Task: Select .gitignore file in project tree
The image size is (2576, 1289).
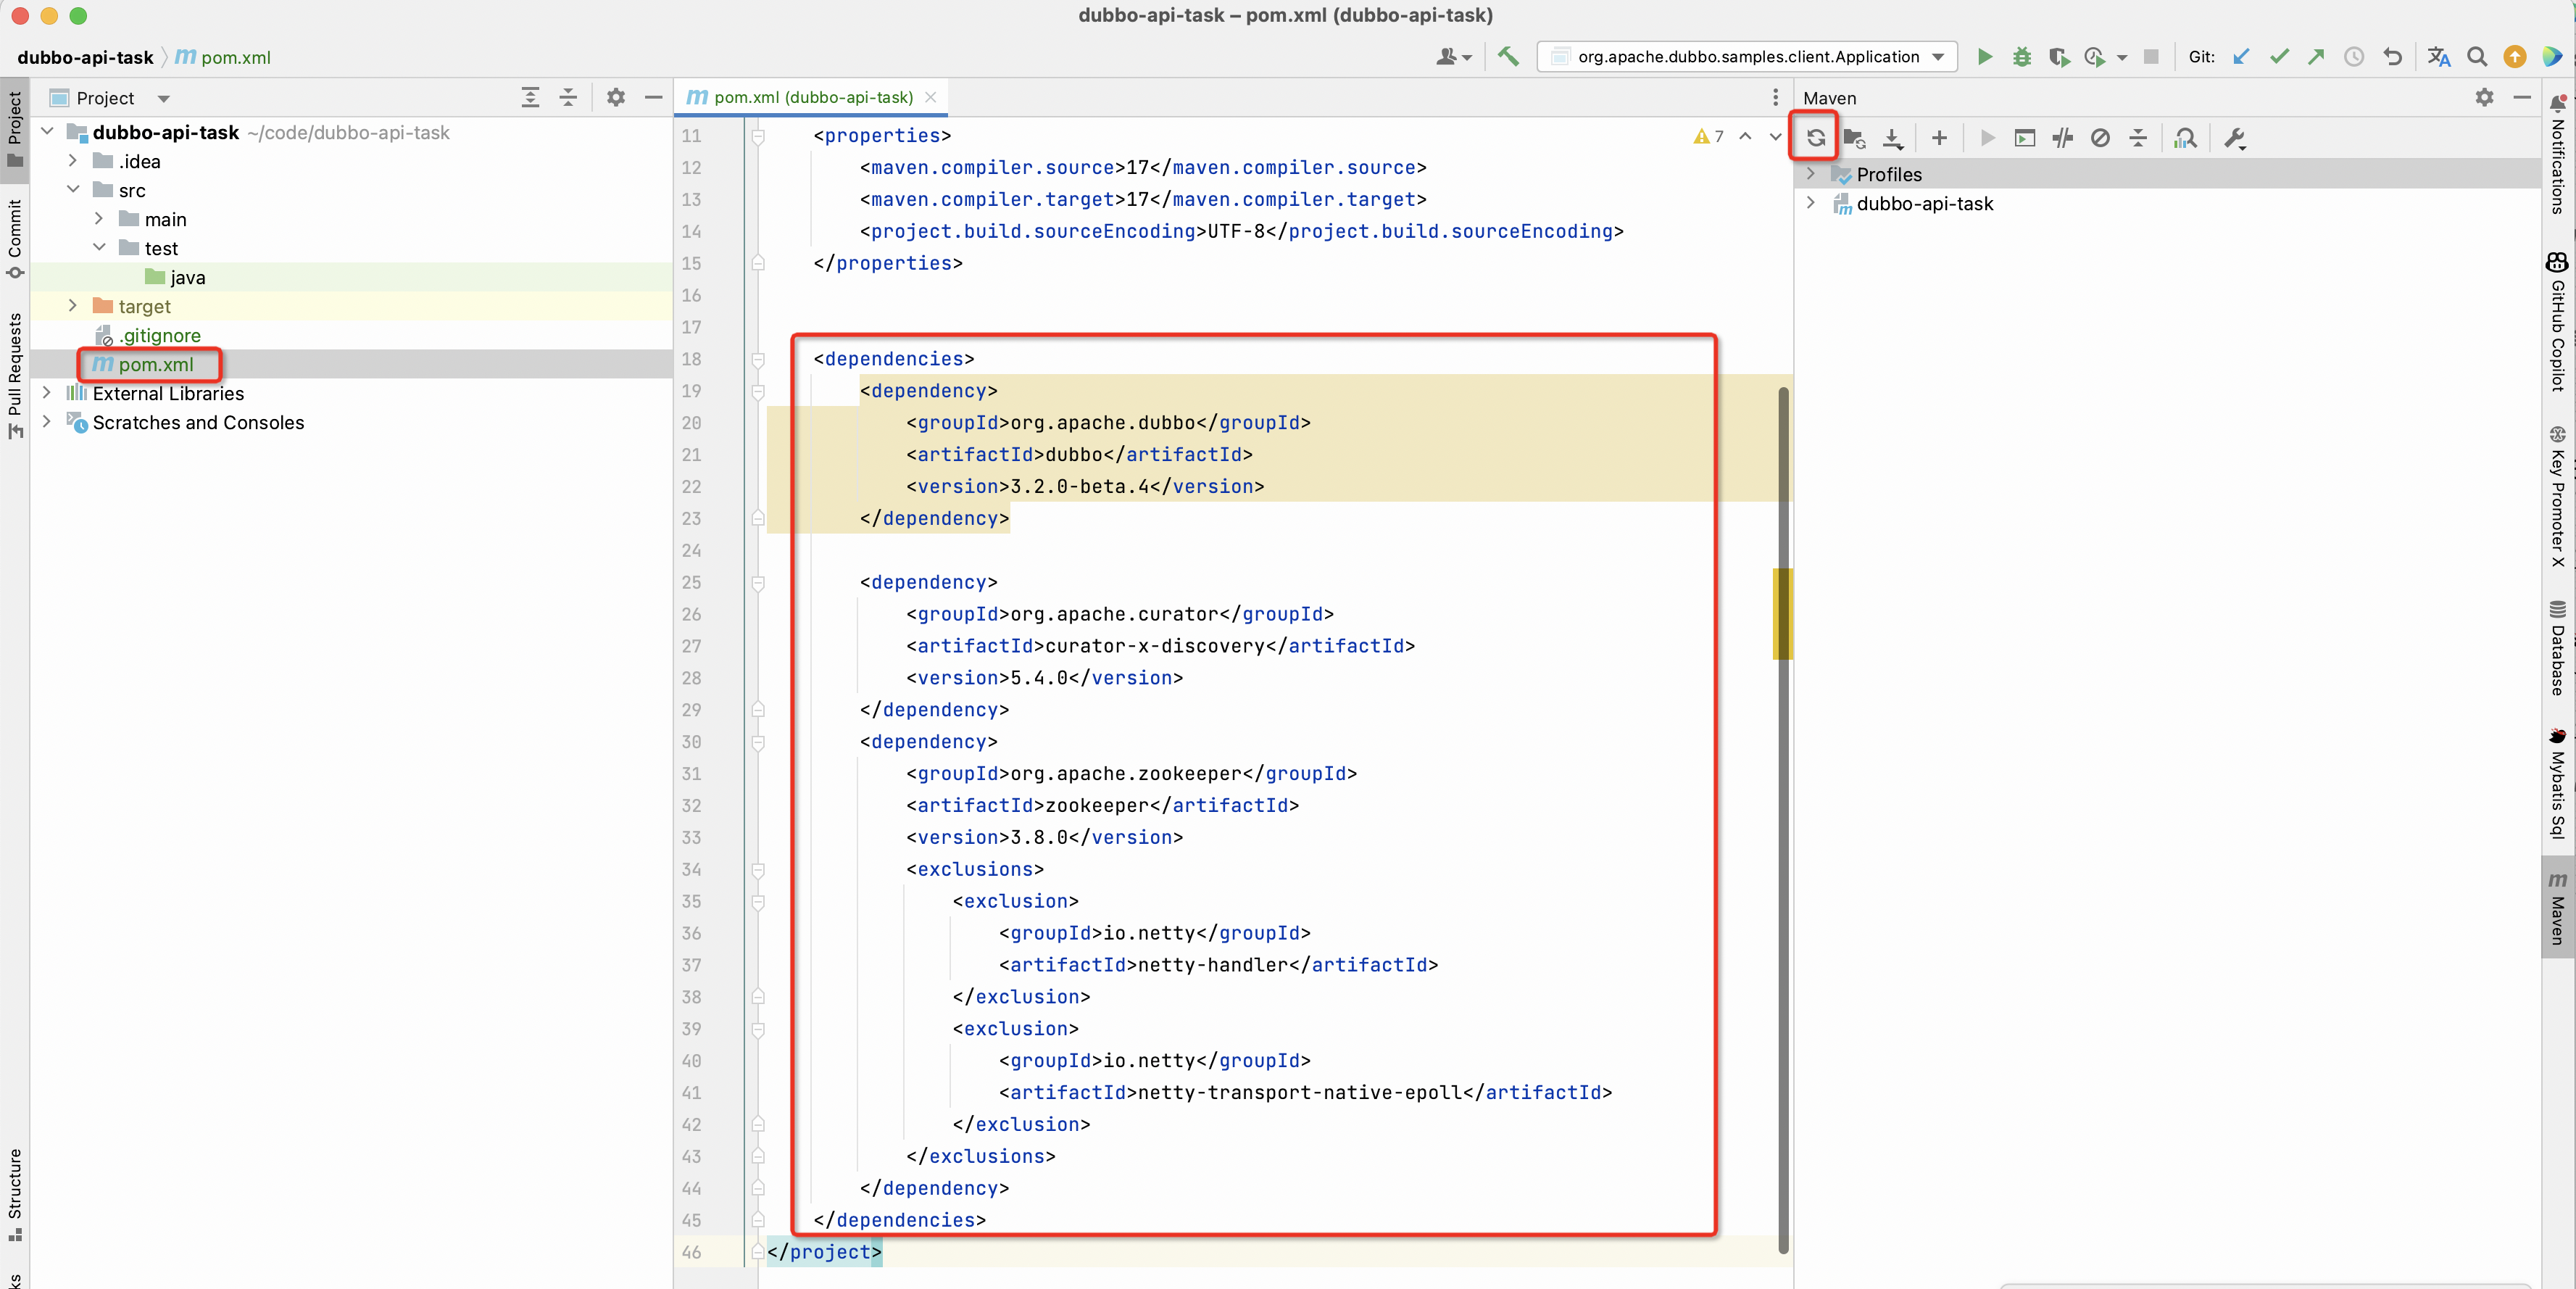Action: 159,335
